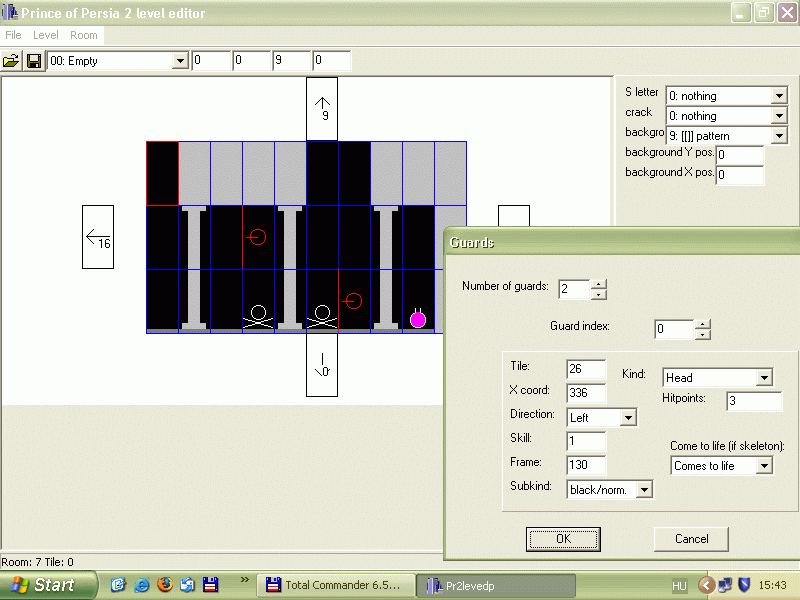Click the Firefox icon in quick launch
Screen dimensions: 800x600
pyautogui.click(x=164, y=584)
